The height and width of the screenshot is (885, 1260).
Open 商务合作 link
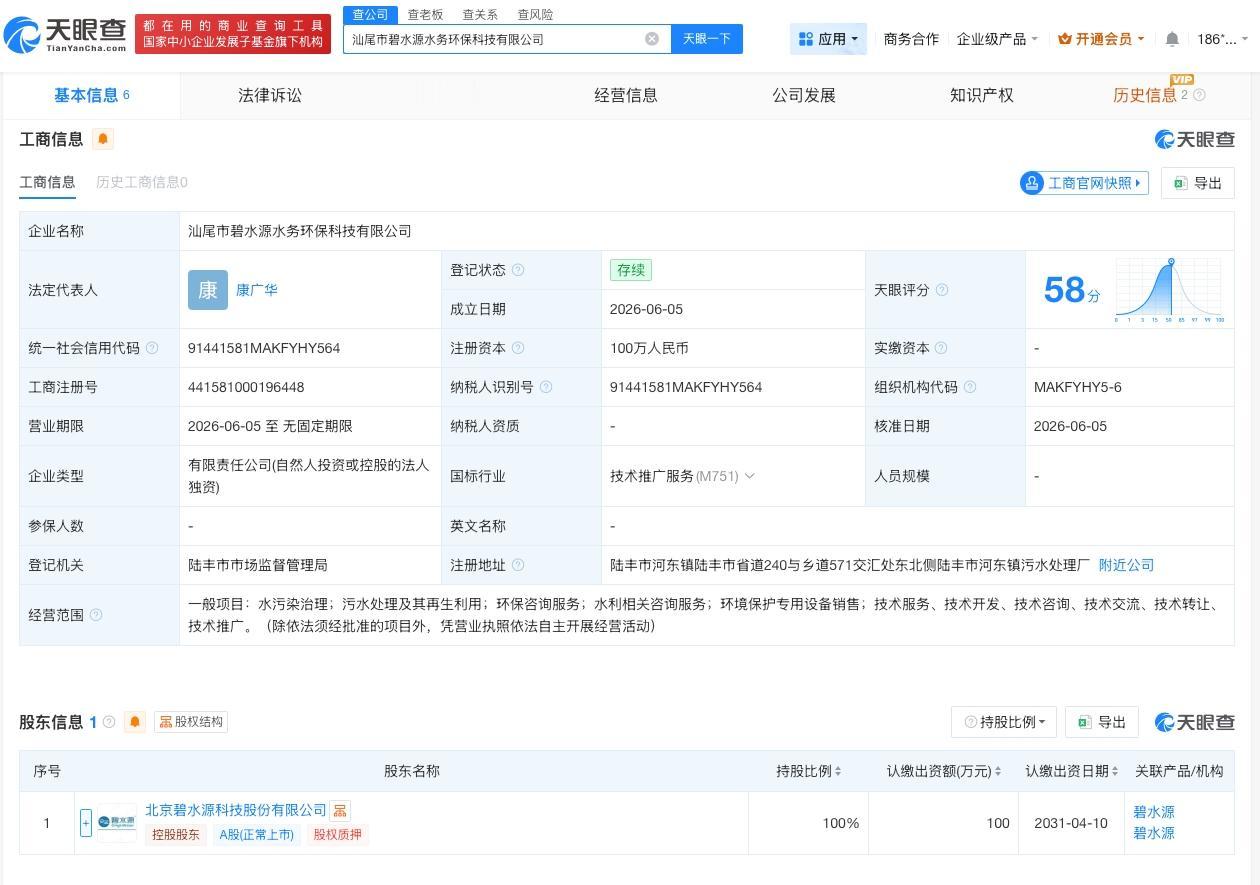point(911,39)
